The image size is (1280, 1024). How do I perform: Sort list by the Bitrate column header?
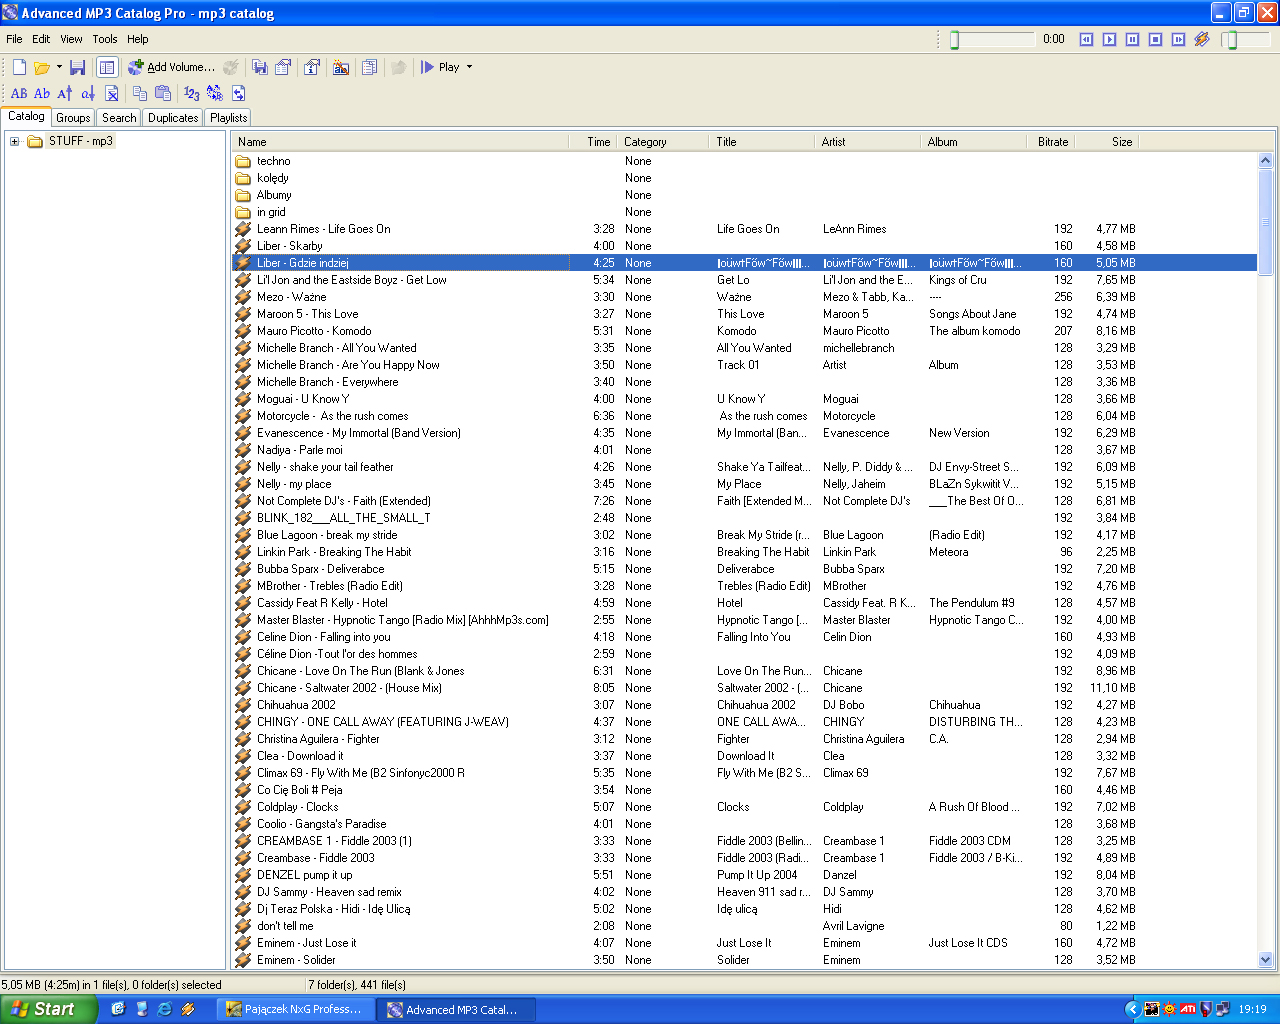pos(1053,142)
